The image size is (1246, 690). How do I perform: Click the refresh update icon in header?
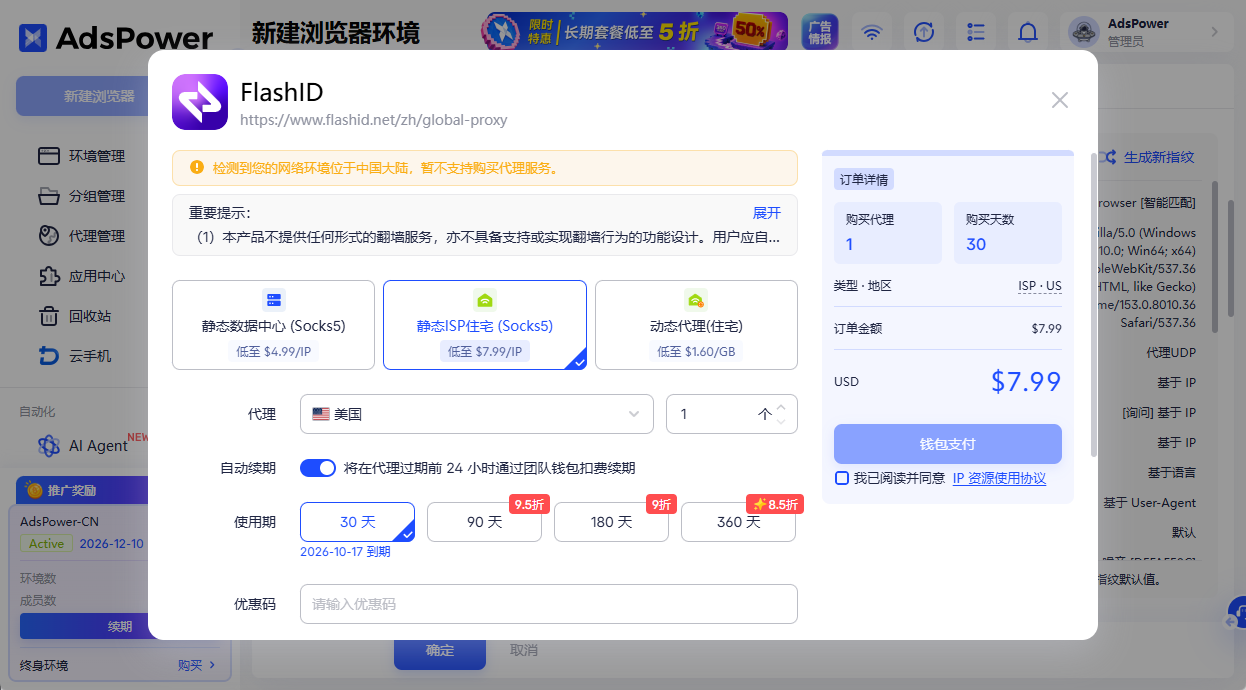925,32
